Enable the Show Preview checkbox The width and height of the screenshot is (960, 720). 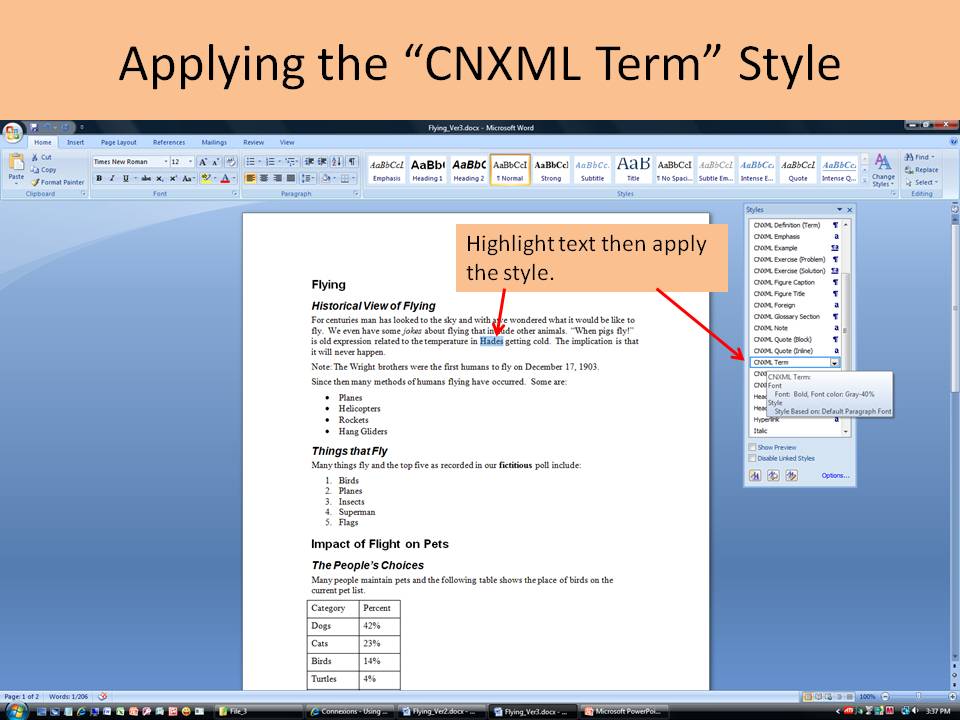tap(752, 448)
